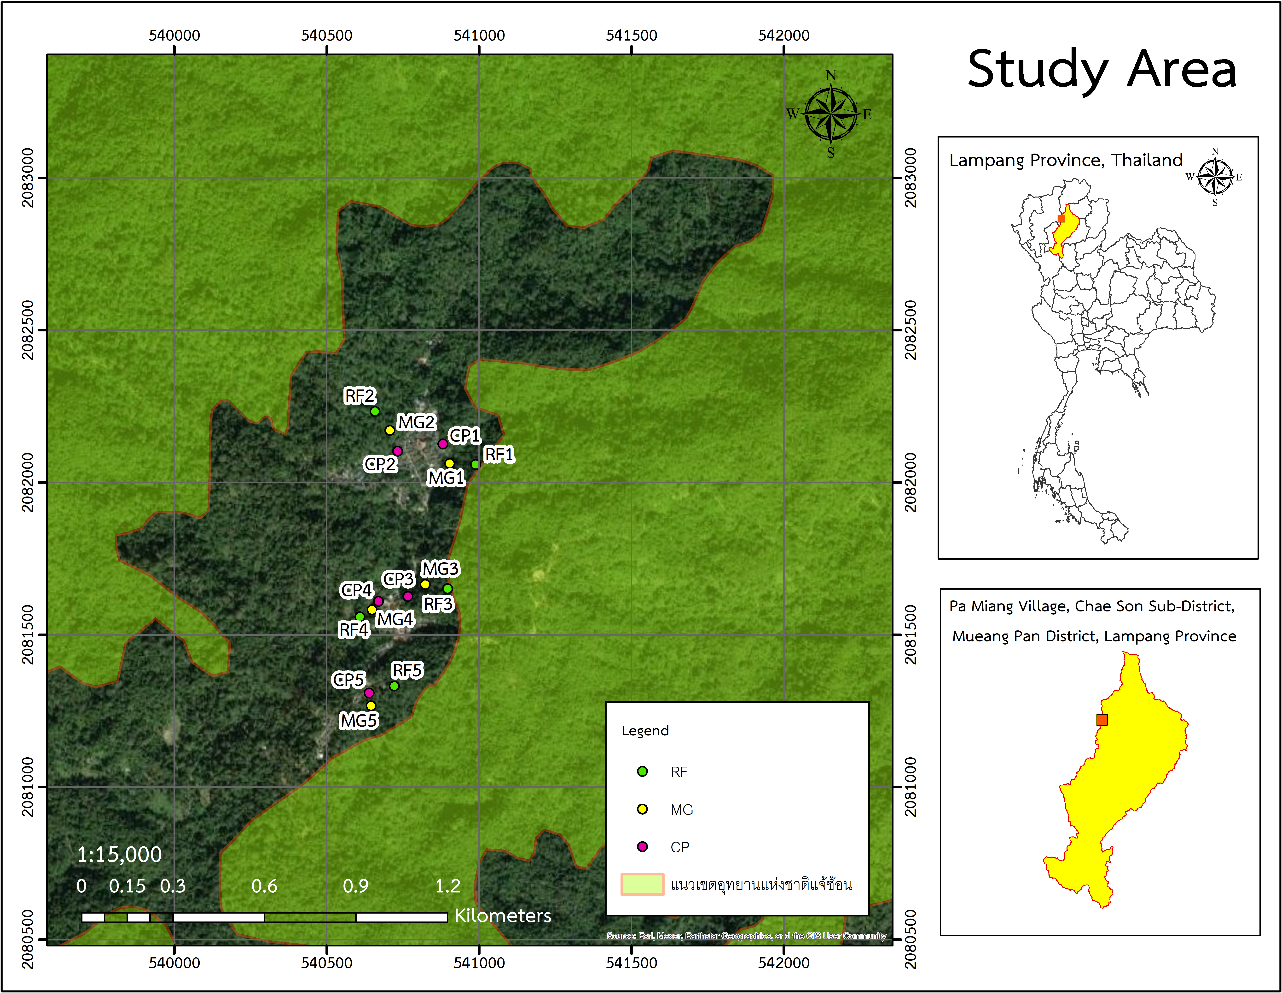1282x993 pixels.
Task: Click the orange square on the yellow district map
Action: coord(1102,720)
